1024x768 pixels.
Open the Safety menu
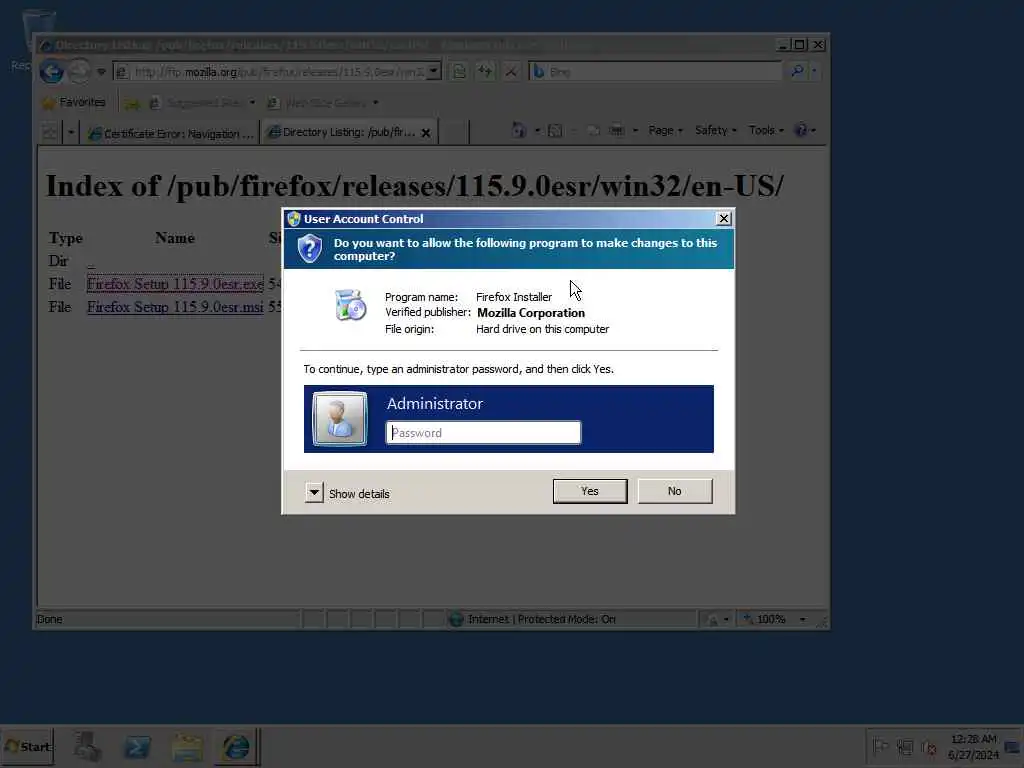(716, 131)
